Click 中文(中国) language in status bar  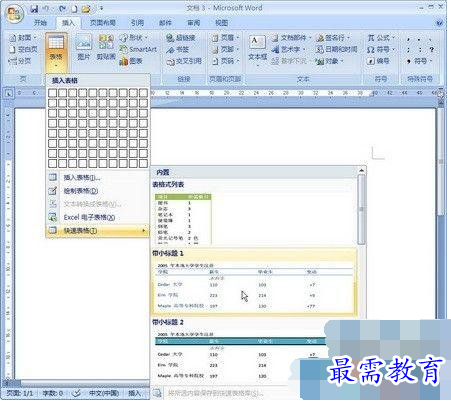click(104, 393)
